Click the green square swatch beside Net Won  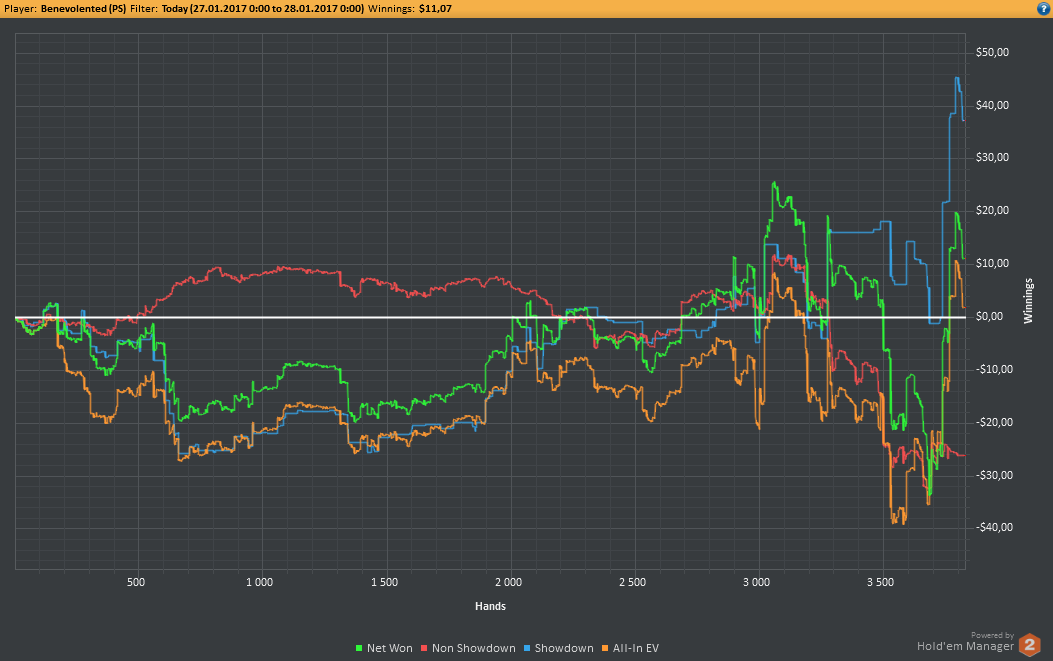coord(359,648)
